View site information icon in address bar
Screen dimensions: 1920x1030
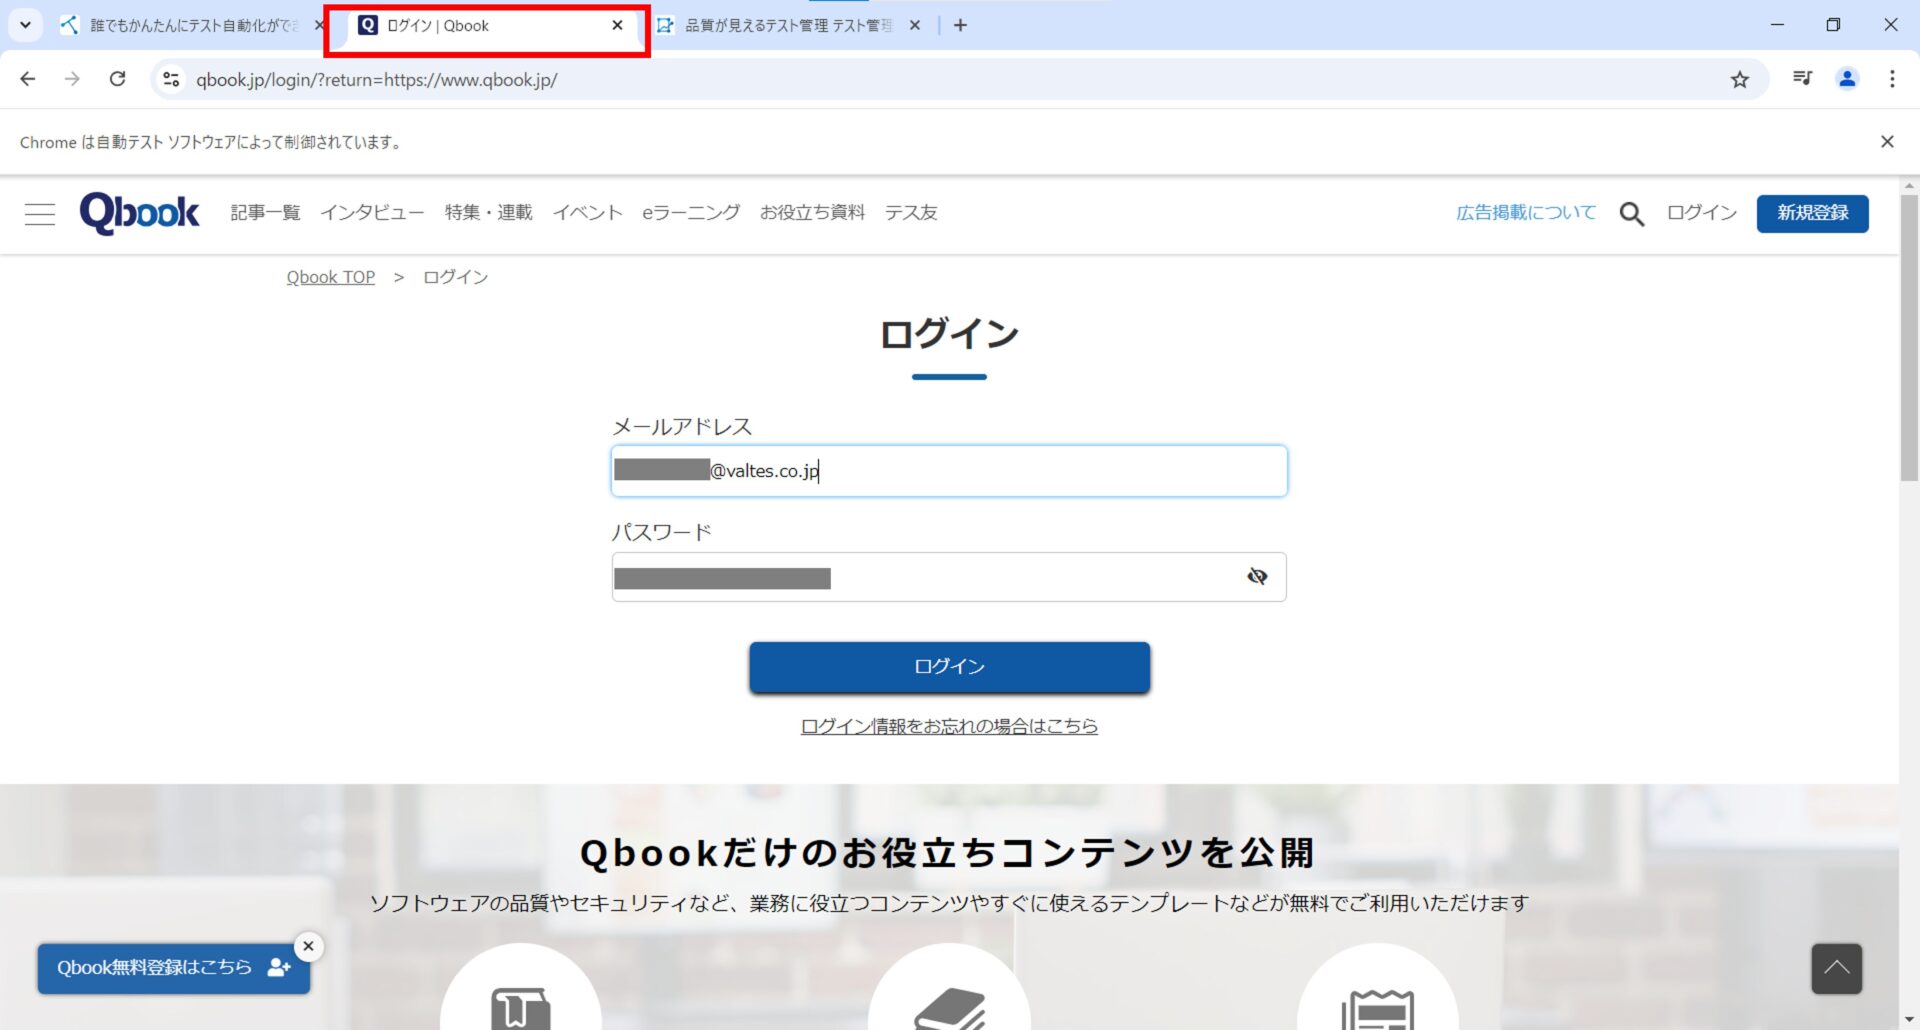(171, 79)
